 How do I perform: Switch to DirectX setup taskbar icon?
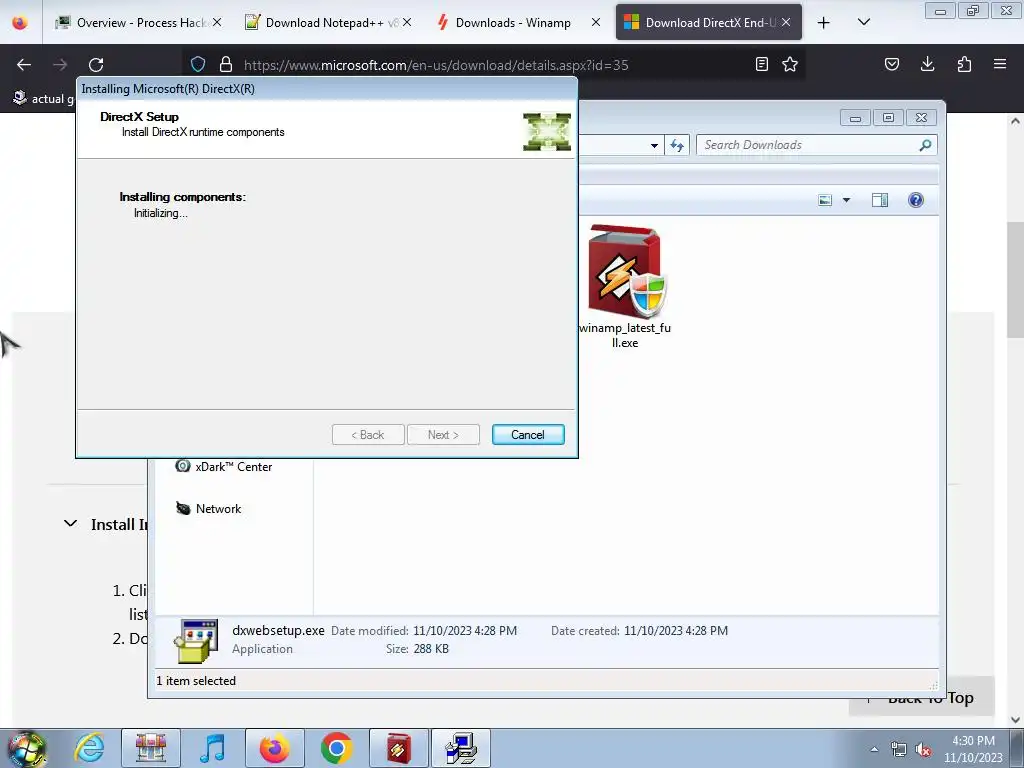pyautogui.click(x=460, y=748)
